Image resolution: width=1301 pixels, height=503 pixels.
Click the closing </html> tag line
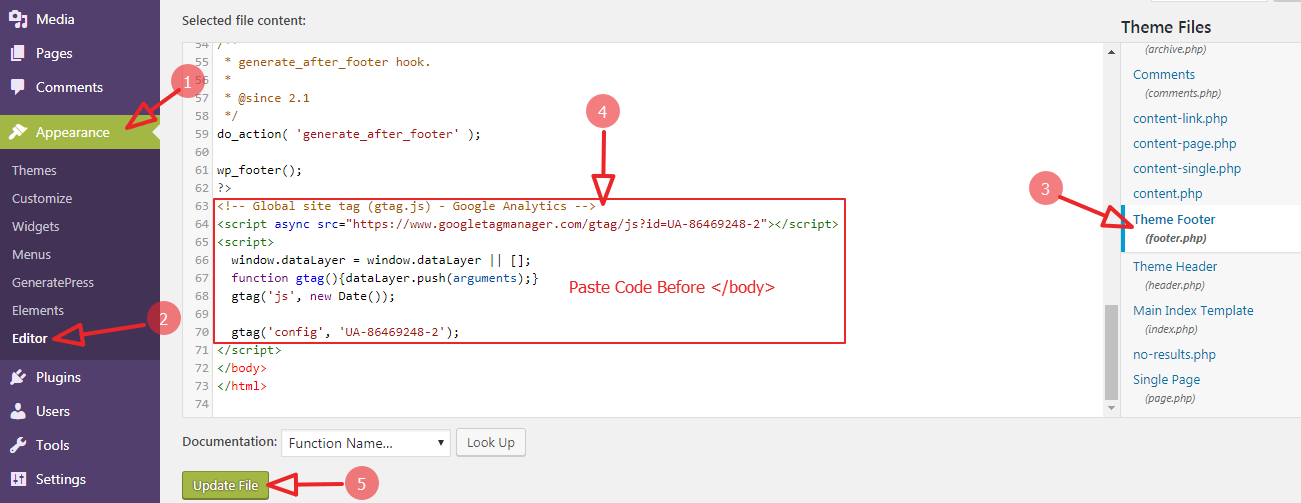(x=241, y=386)
